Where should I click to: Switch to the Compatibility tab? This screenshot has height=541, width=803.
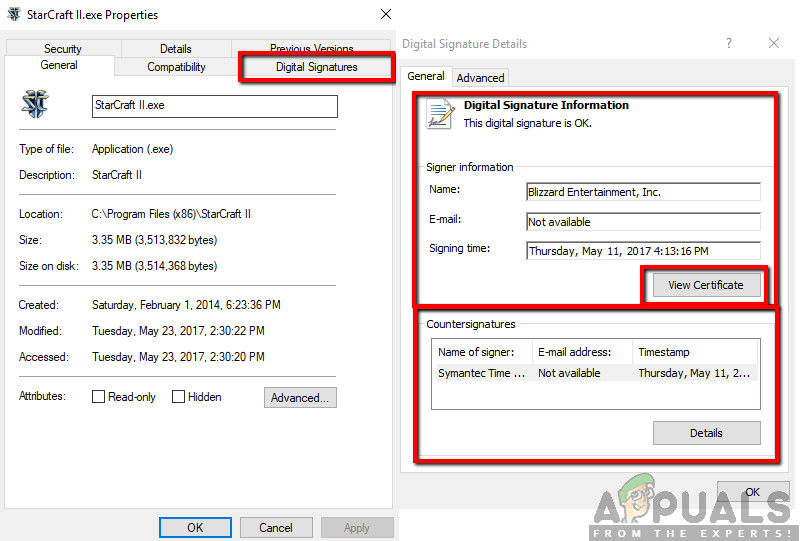coord(176,67)
